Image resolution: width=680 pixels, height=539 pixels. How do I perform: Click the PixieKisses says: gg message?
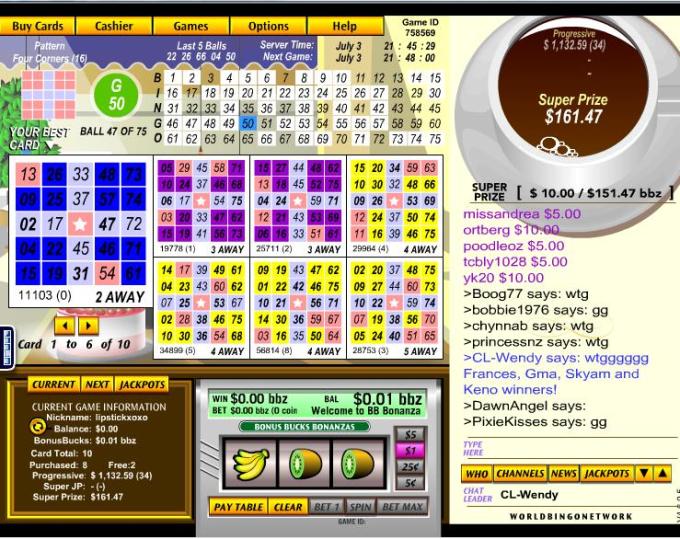(535, 422)
